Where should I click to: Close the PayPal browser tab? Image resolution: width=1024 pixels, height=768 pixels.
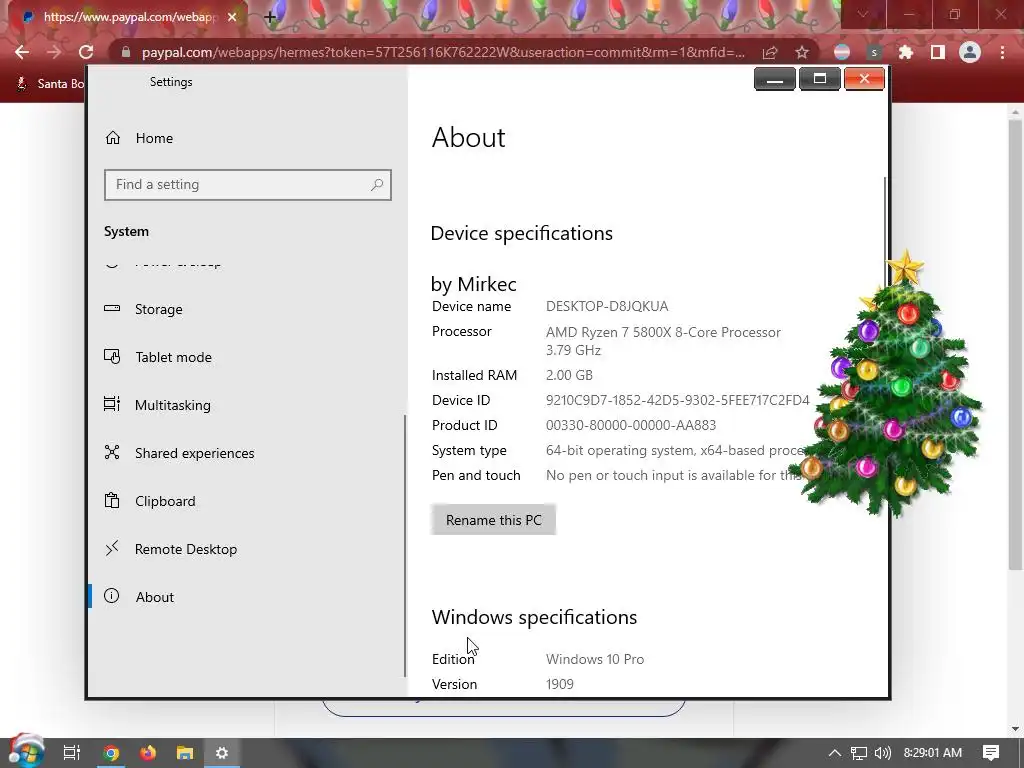[232, 17]
